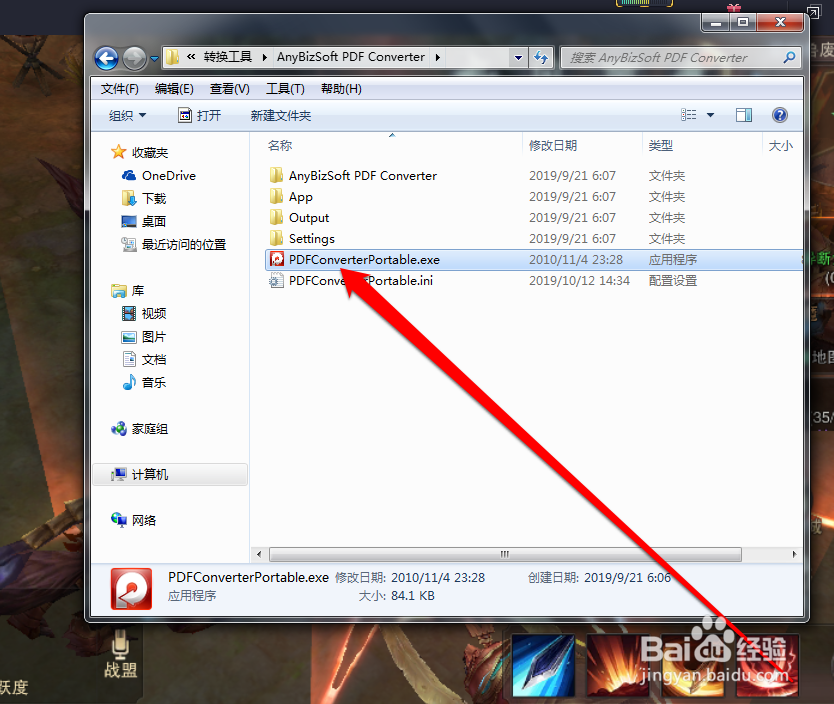The width and height of the screenshot is (834, 704).
Task: Click the 打开 toolbar button
Action: coord(199,115)
